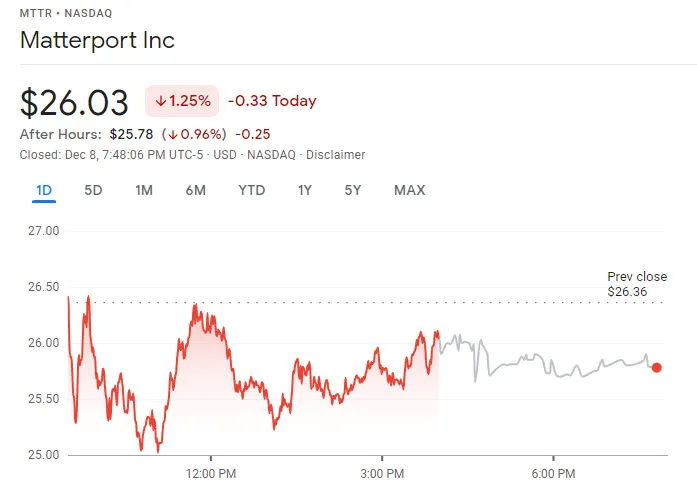Click the Matterport Inc company title
The width and height of the screenshot is (697, 481).
[x=97, y=41]
